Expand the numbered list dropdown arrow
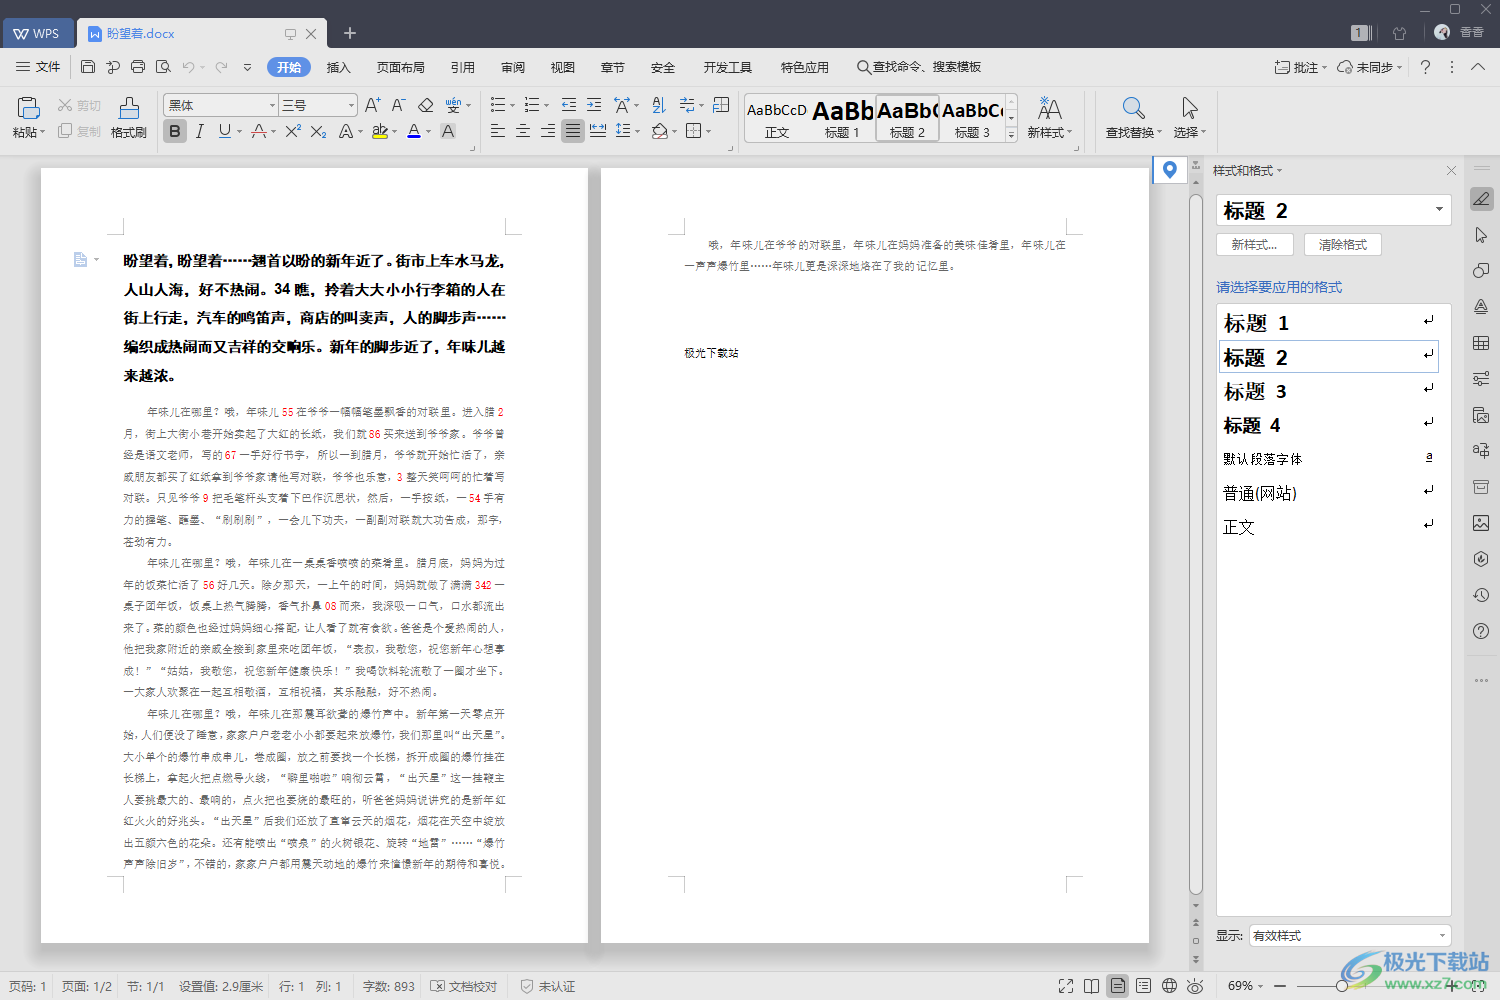Screen dimensions: 1500x1000 tap(546, 106)
